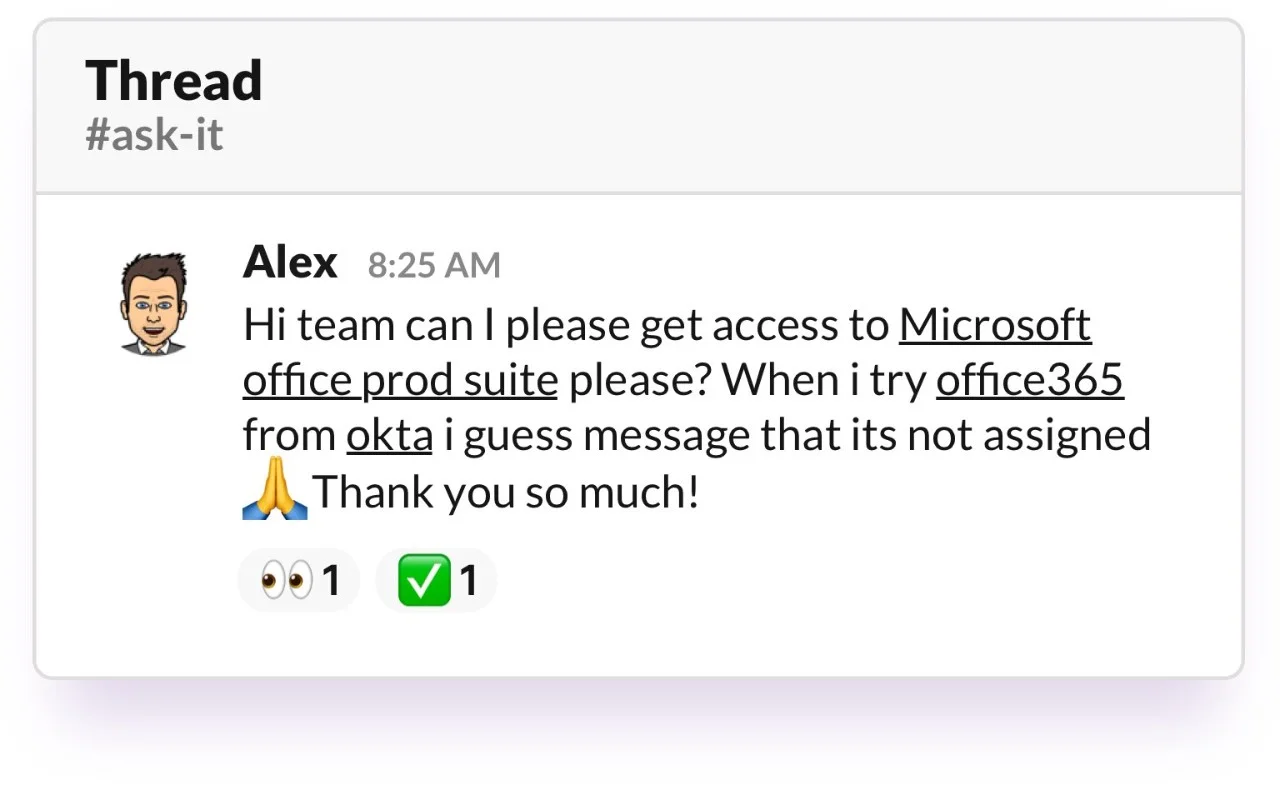Click the praying hands emoji
The width and height of the screenshot is (1280, 785).
tap(275, 492)
